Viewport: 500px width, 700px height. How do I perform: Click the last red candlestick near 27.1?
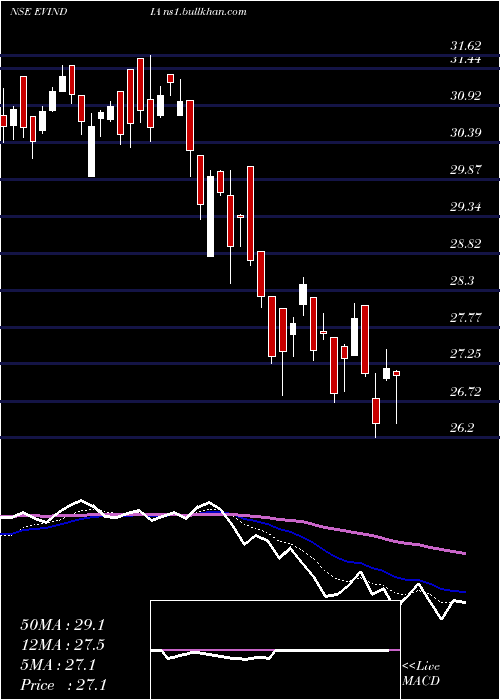pos(396,374)
